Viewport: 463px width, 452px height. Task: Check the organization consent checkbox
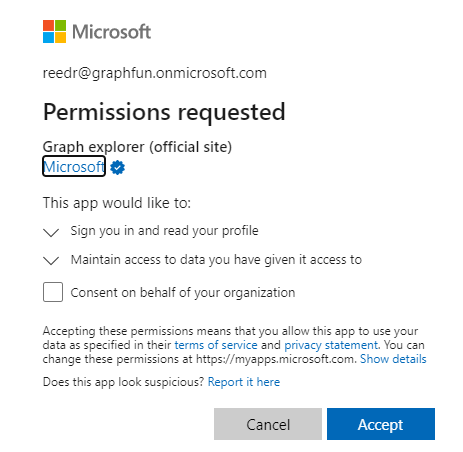[x=53, y=292]
